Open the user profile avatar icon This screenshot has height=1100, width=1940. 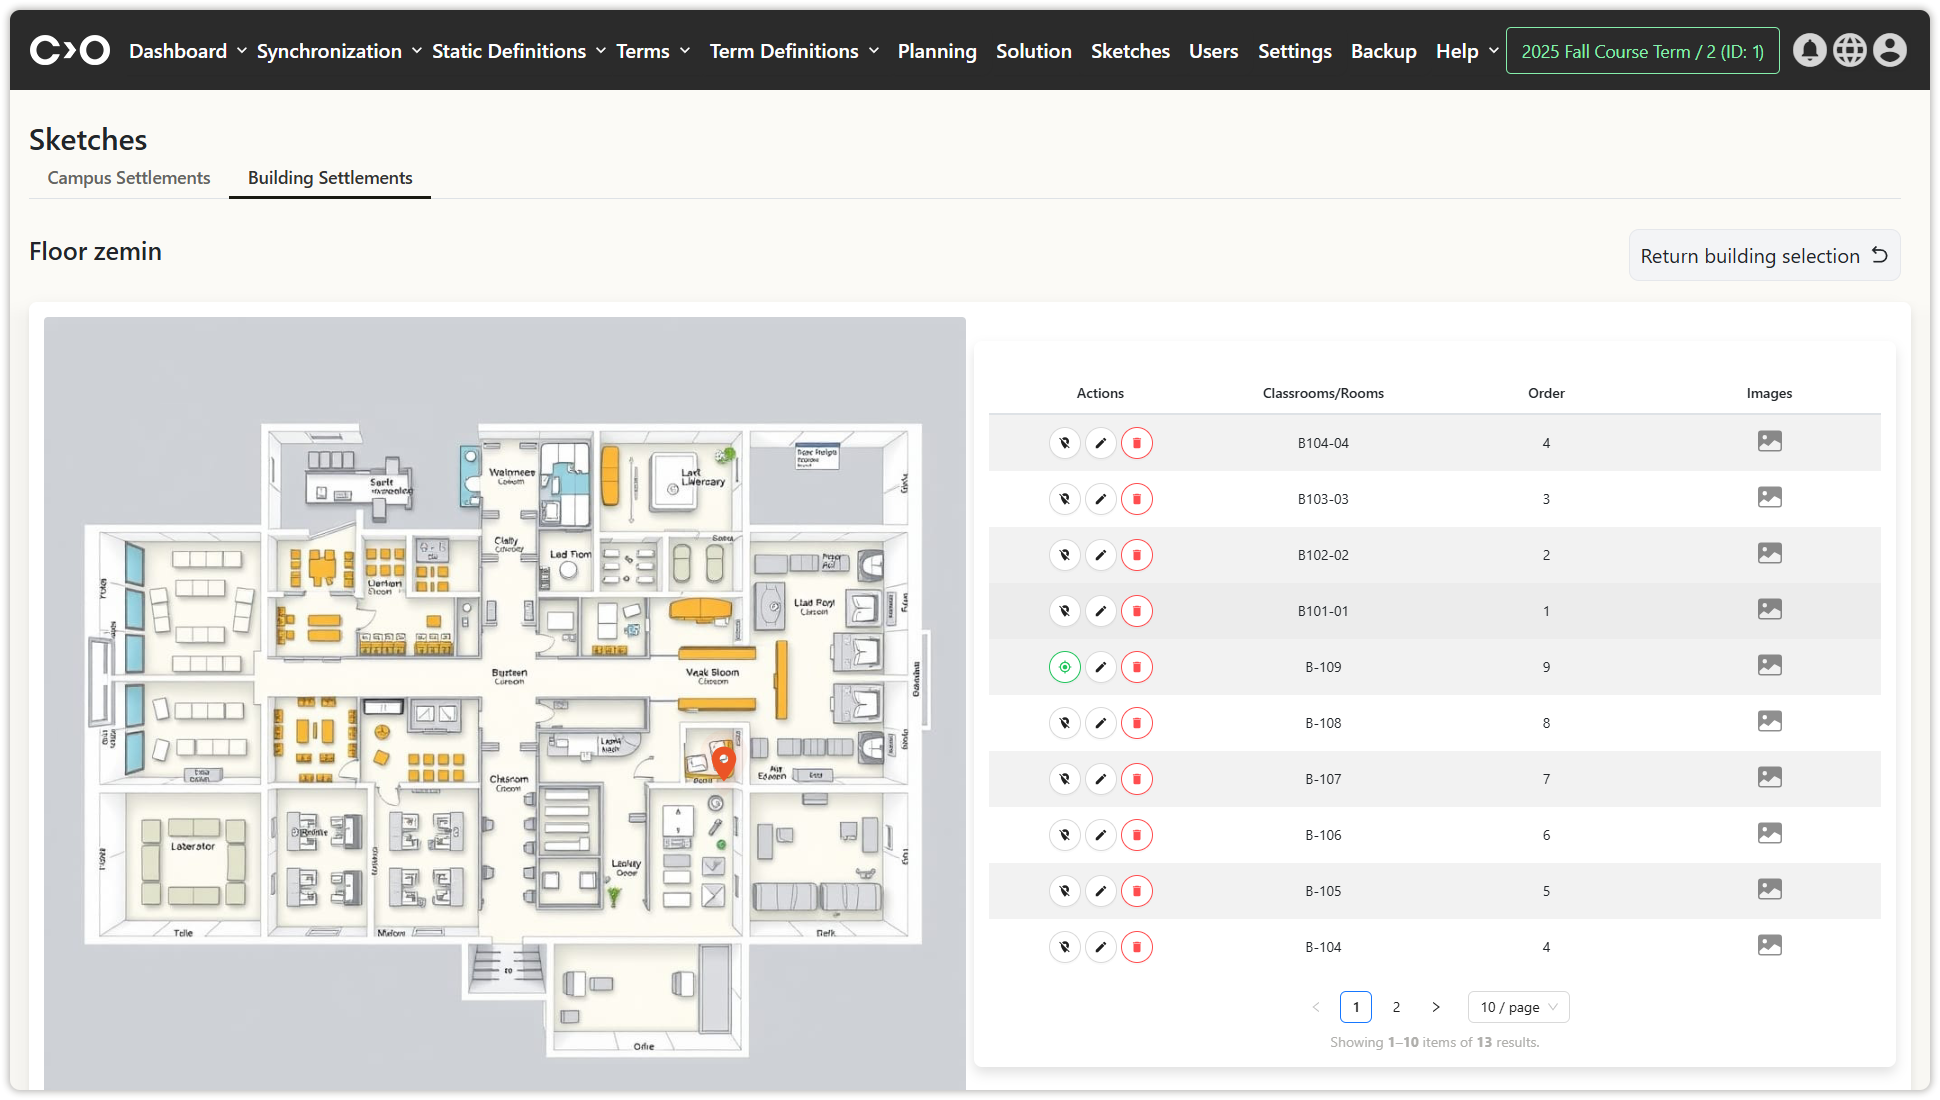[1889, 50]
